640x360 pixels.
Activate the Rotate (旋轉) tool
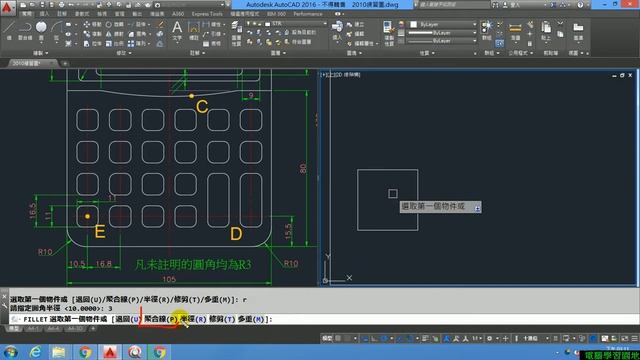point(115,25)
